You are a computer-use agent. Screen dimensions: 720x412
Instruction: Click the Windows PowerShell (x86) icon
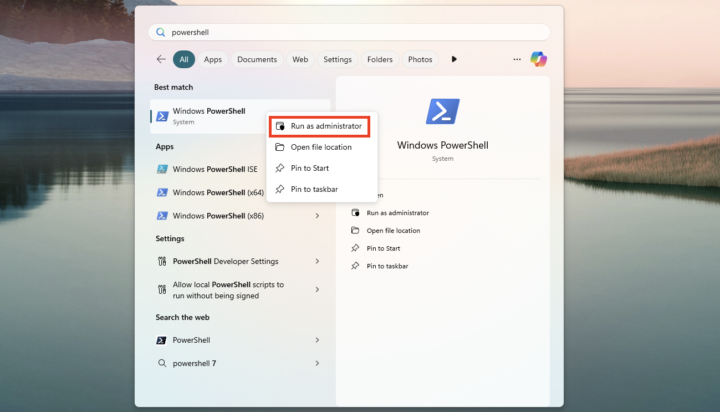[x=162, y=215]
